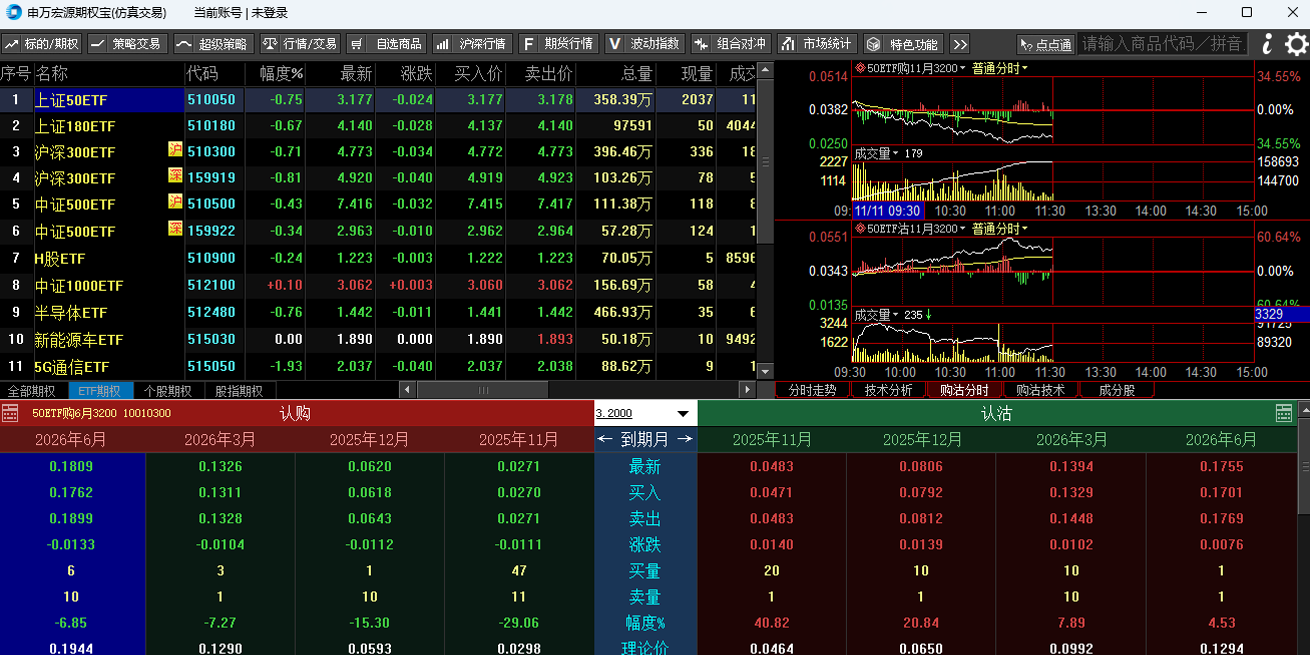Image resolution: width=1310 pixels, height=655 pixels.
Task: Switch to the 个股期权 tab
Action: [168, 391]
